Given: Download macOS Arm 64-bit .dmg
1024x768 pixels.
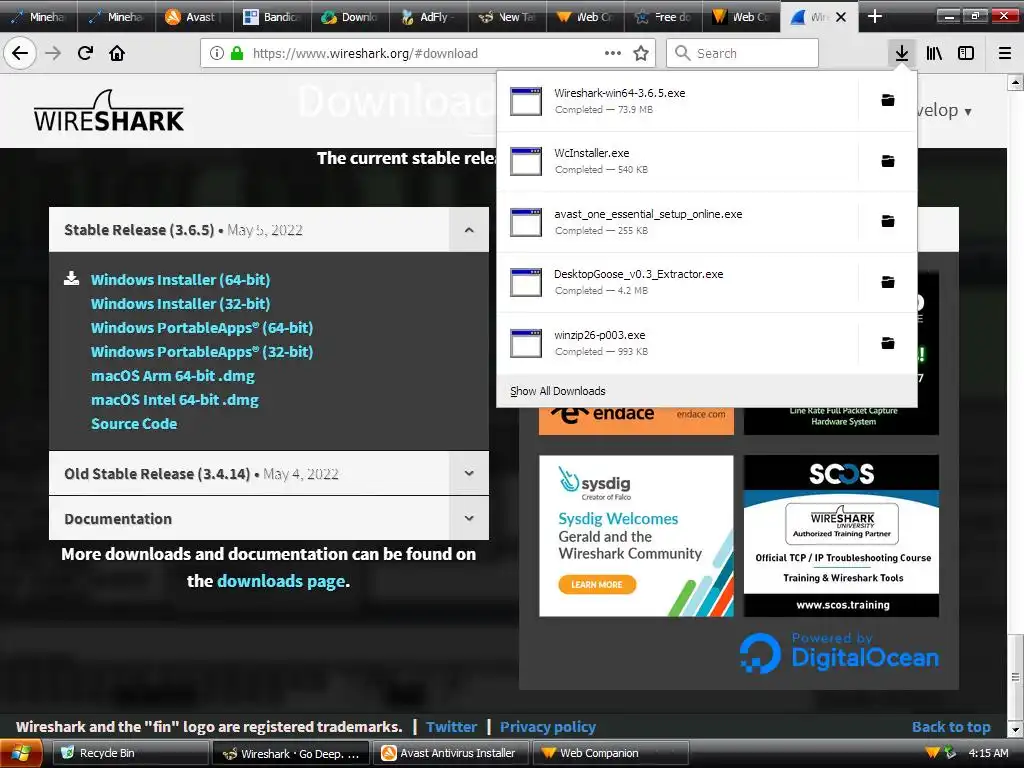Looking at the screenshot, I should click(172, 376).
